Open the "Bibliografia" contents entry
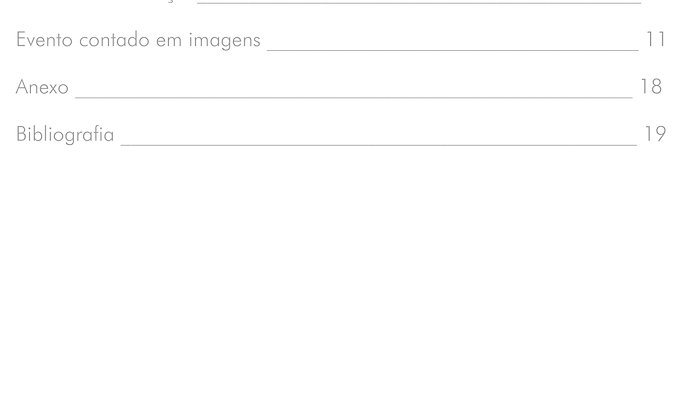700x416 pixels. (65, 134)
